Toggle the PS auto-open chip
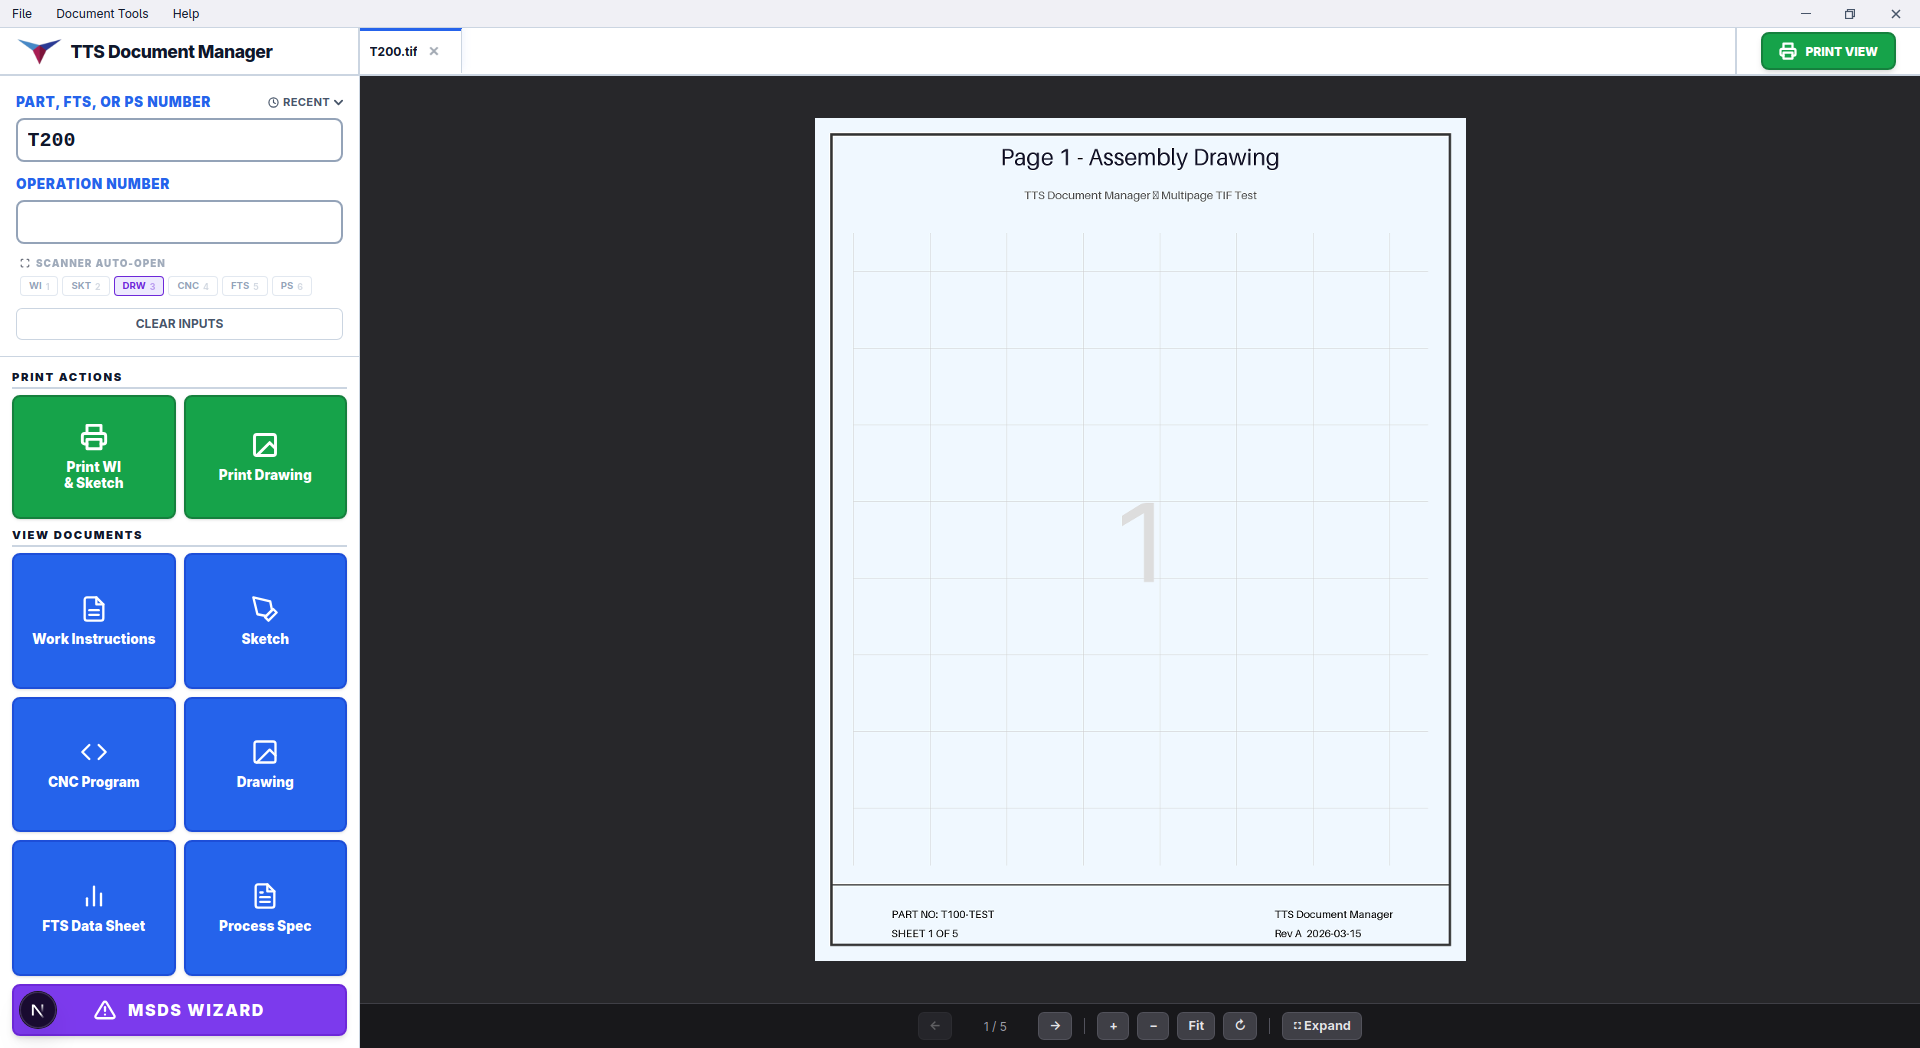 pos(291,286)
